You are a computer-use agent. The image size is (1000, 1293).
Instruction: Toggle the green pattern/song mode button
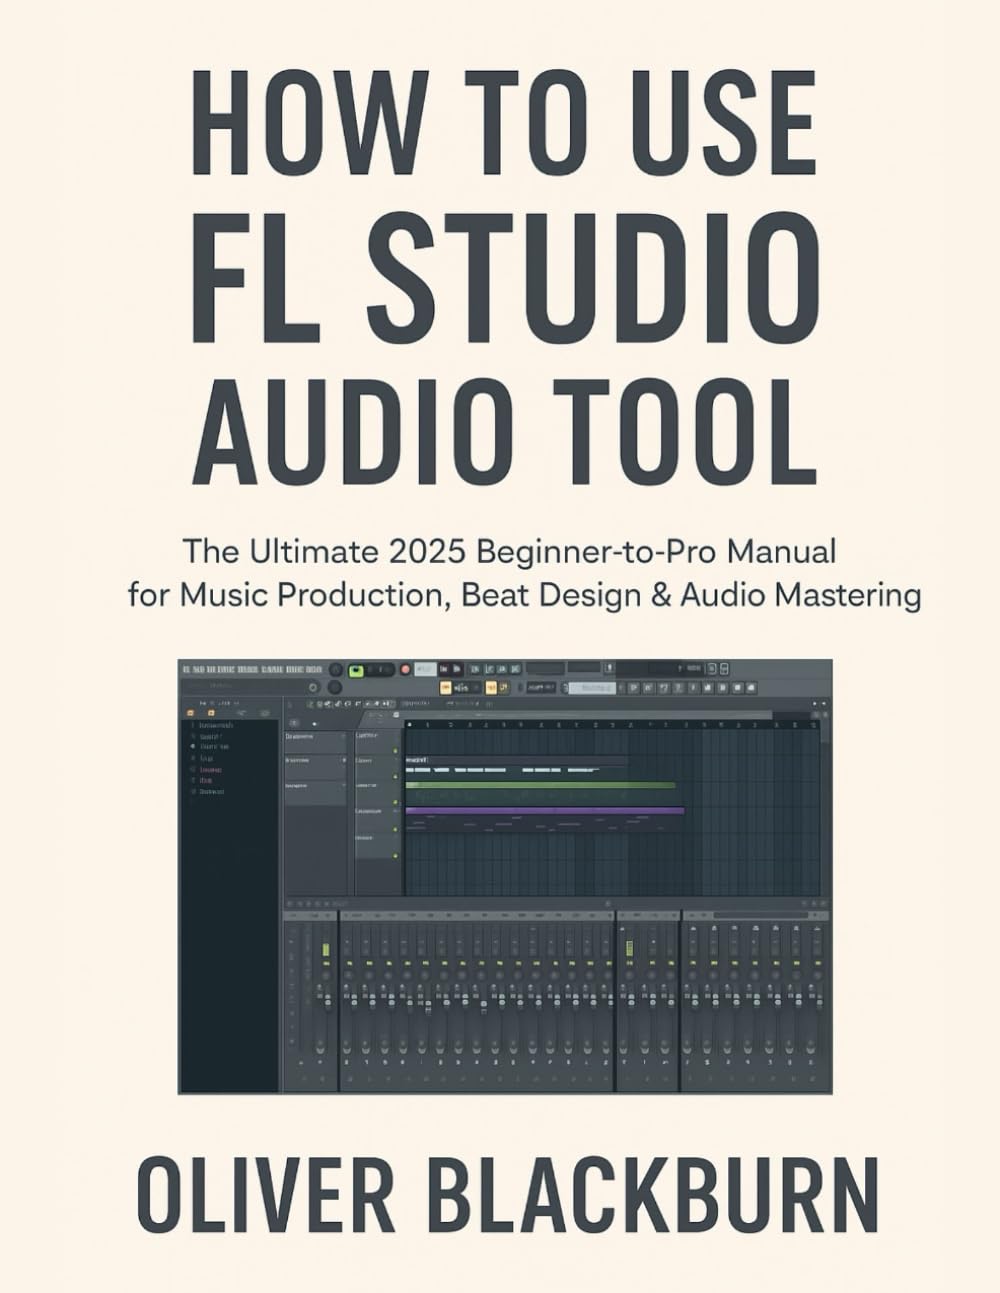tap(356, 670)
